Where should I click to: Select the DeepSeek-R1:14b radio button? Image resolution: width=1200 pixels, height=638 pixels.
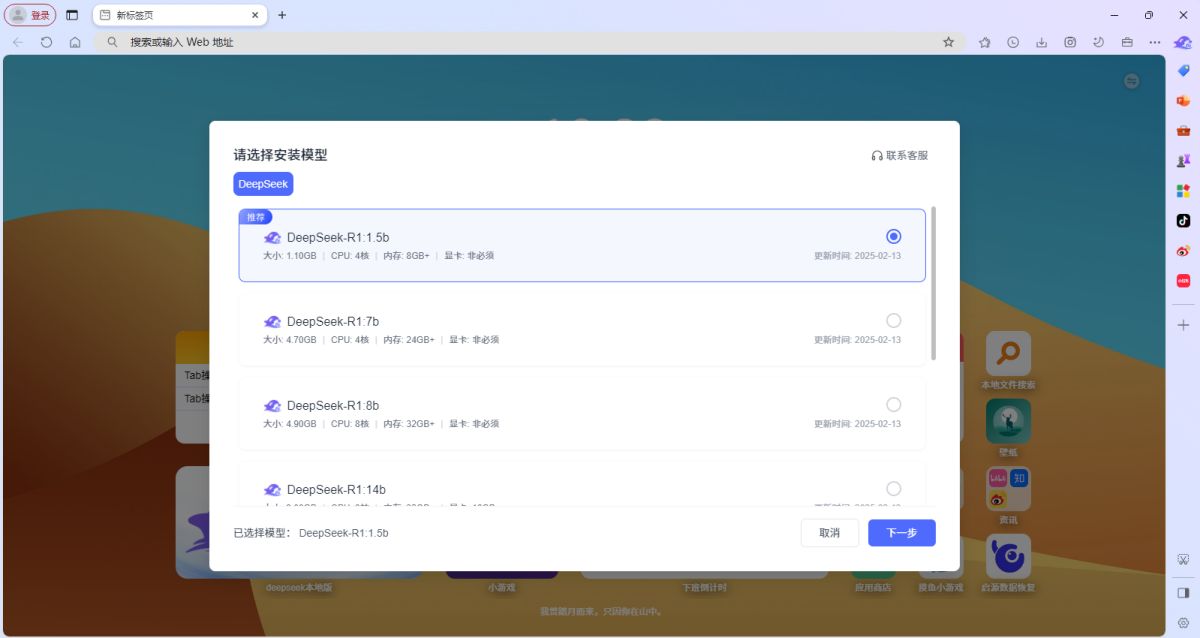[893, 488]
